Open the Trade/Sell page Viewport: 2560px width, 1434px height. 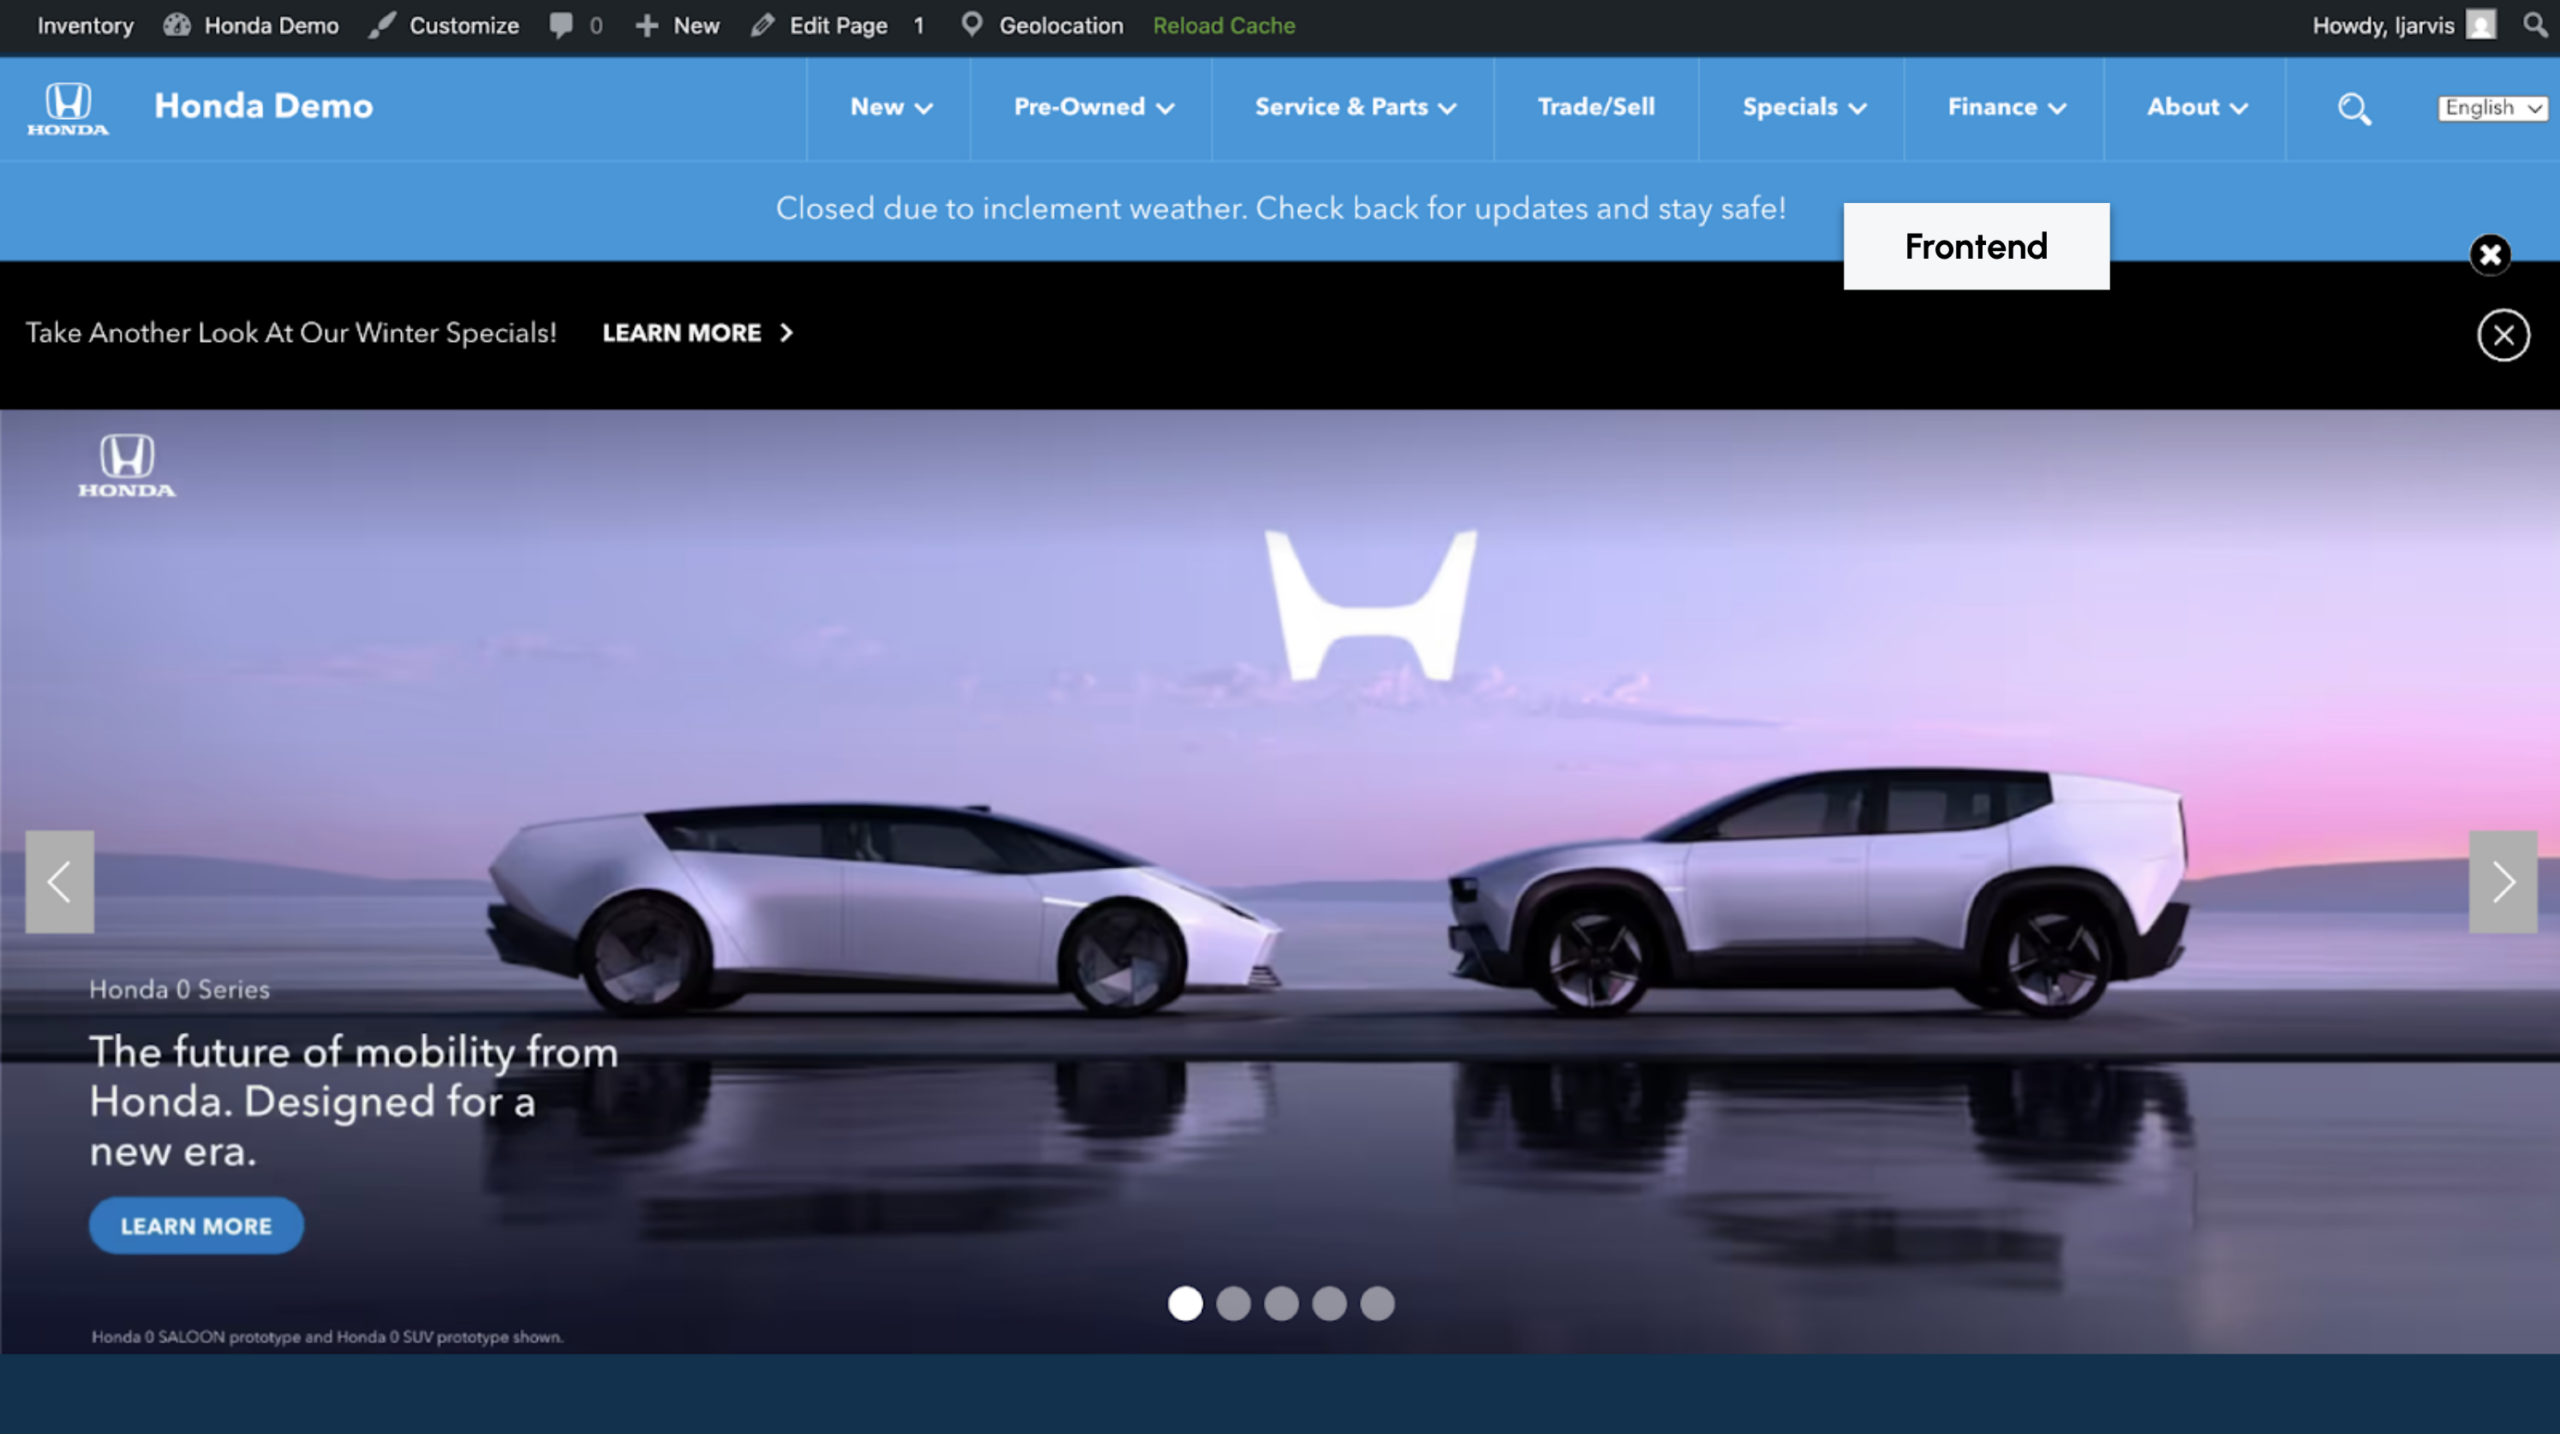[x=1596, y=107]
